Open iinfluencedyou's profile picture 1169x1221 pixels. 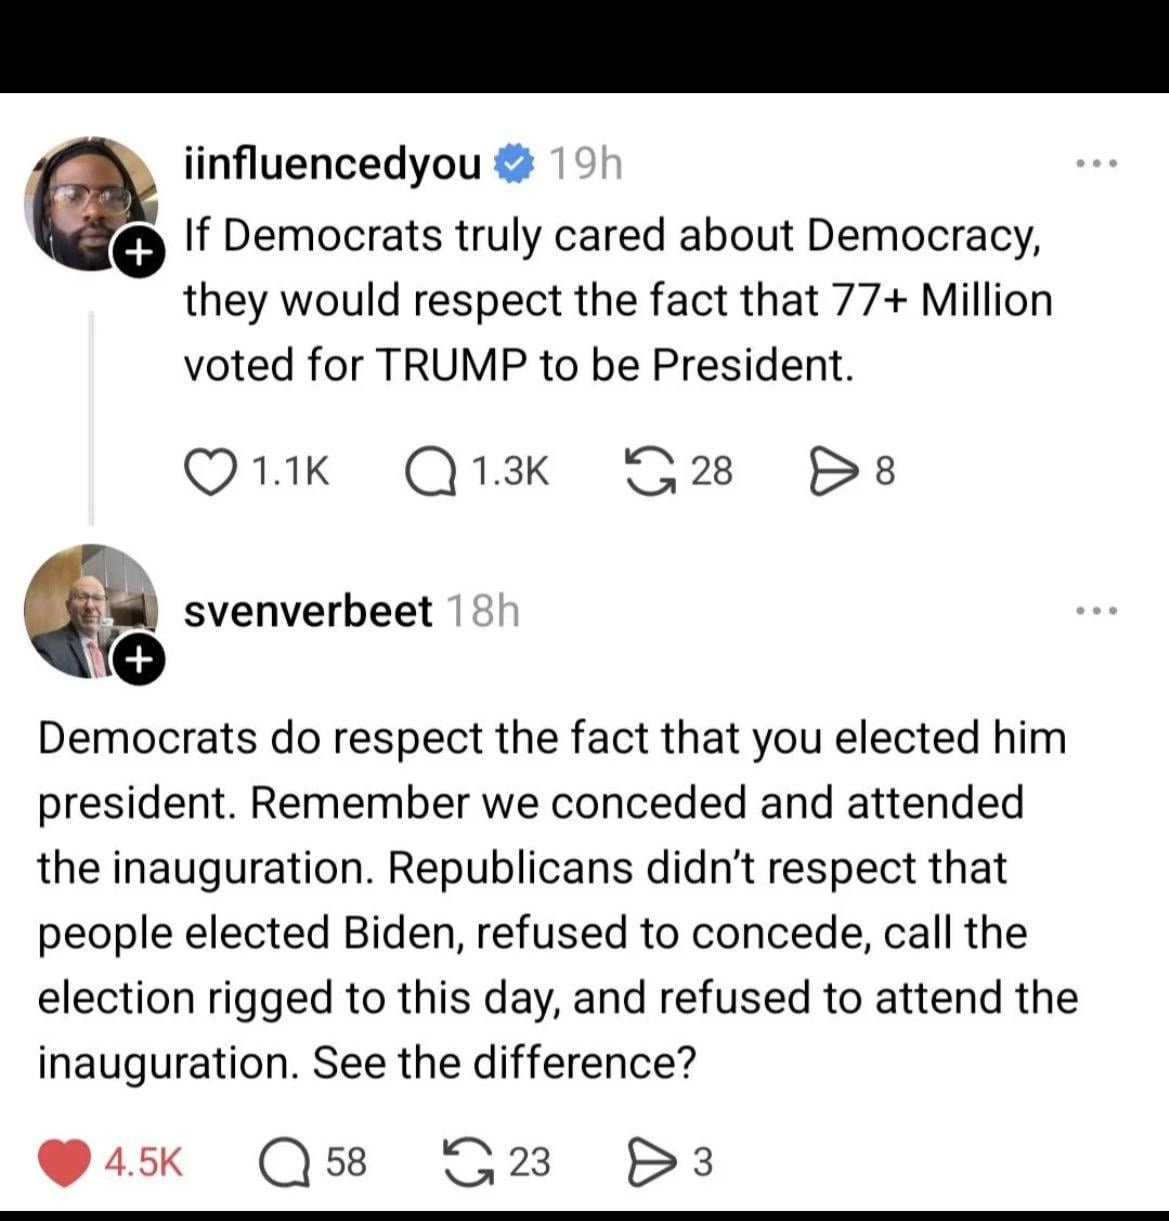(x=88, y=200)
